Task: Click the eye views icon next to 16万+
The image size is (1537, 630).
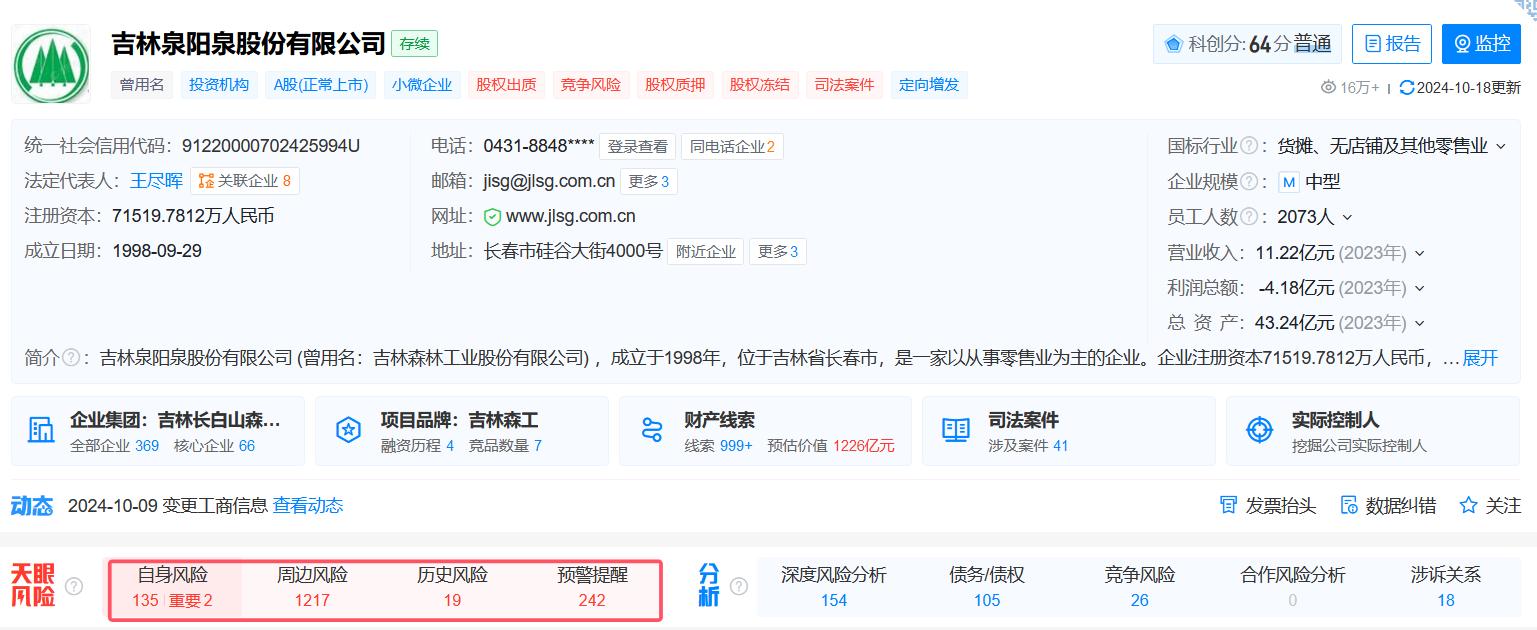Action: (x=1328, y=87)
